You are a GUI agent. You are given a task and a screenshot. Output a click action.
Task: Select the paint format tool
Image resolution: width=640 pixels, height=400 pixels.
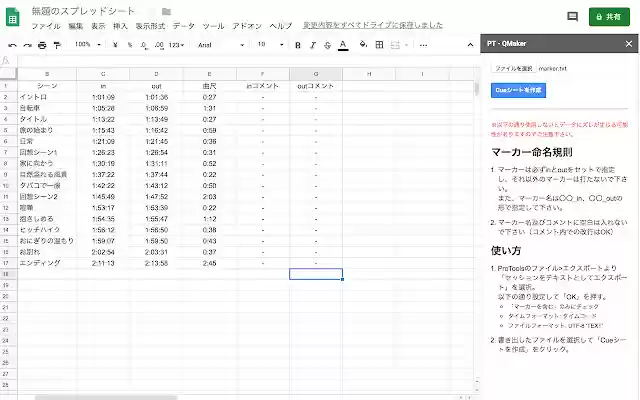point(57,45)
